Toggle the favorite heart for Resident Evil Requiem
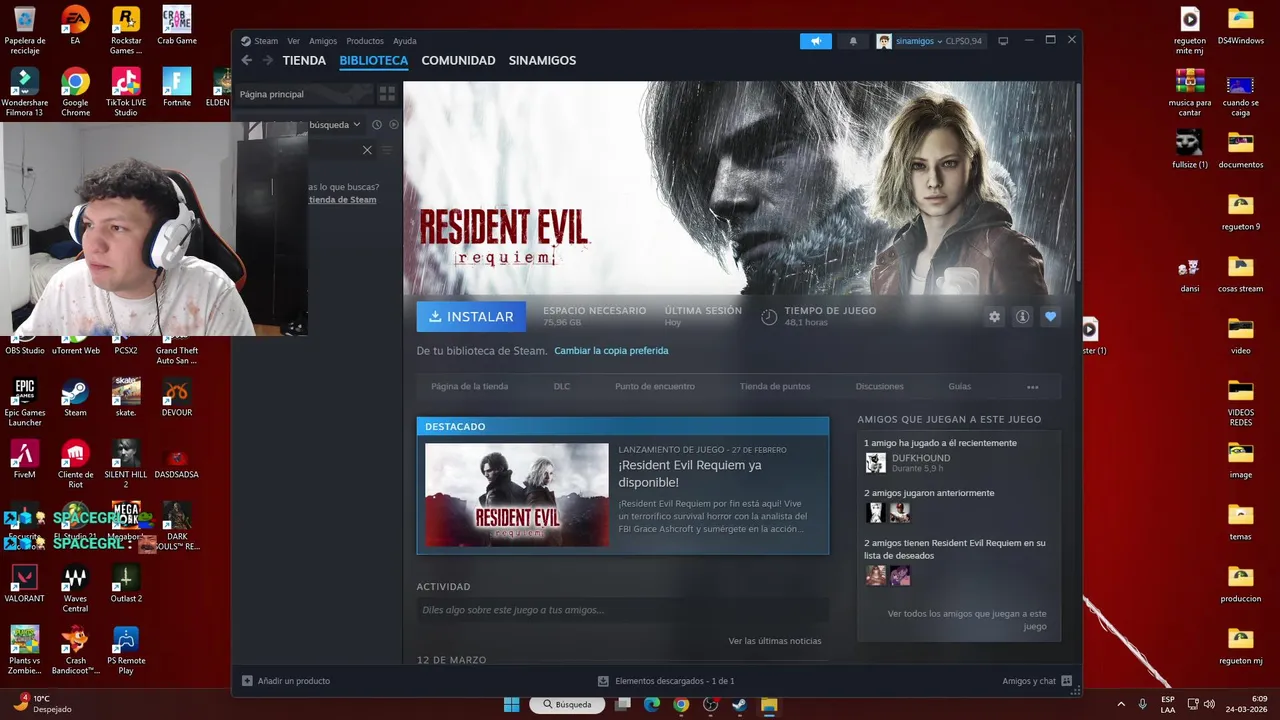This screenshot has height=720, width=1280. coord(1050,317)
